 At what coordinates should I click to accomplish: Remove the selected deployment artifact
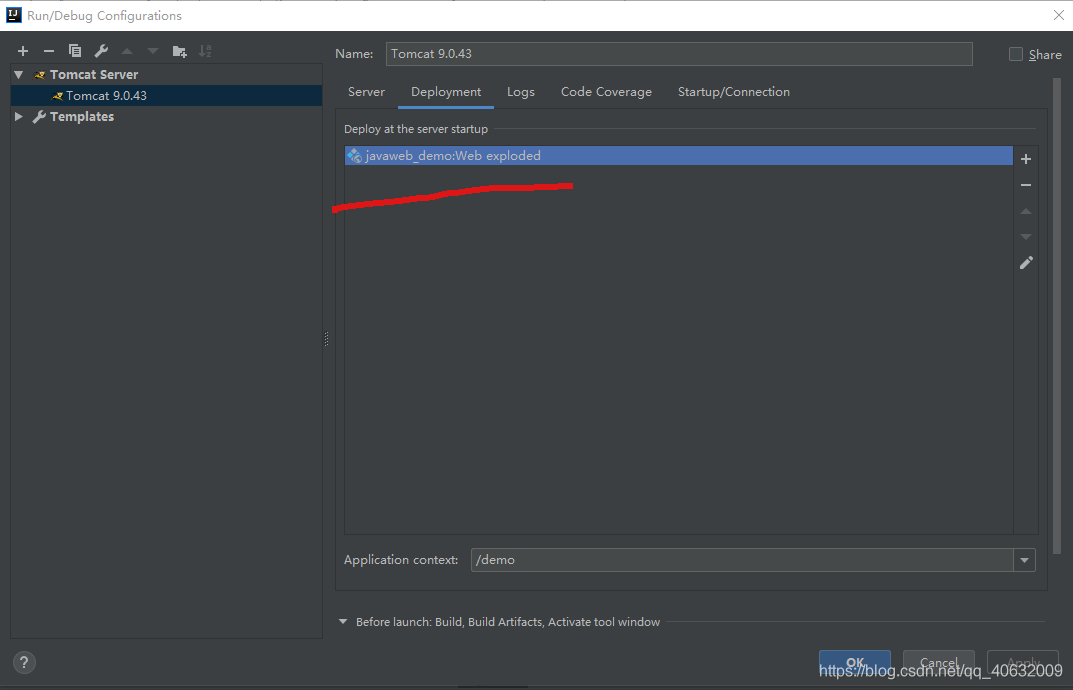[1026, 185]
